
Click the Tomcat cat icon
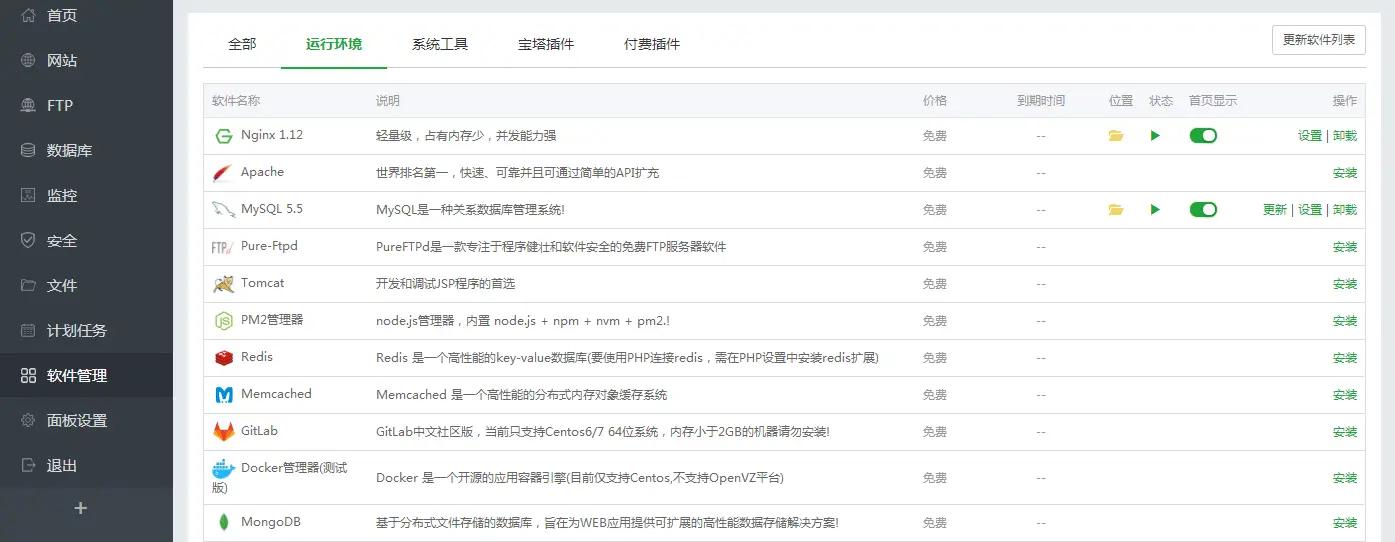point(223,284)
